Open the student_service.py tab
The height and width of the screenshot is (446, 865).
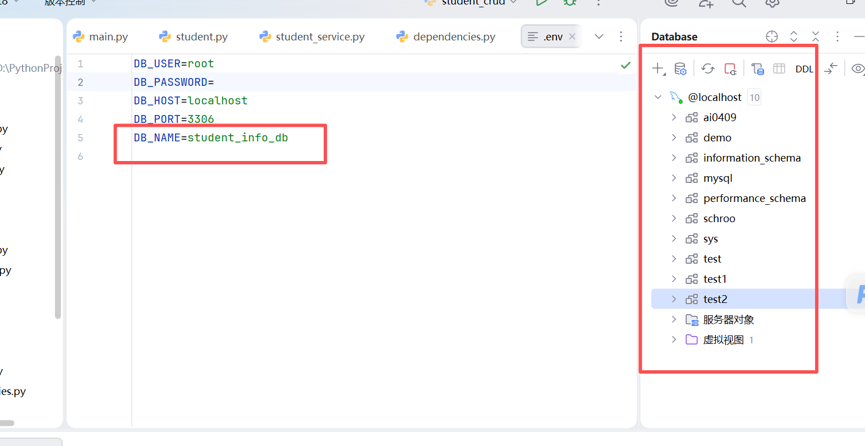point(312,36)
